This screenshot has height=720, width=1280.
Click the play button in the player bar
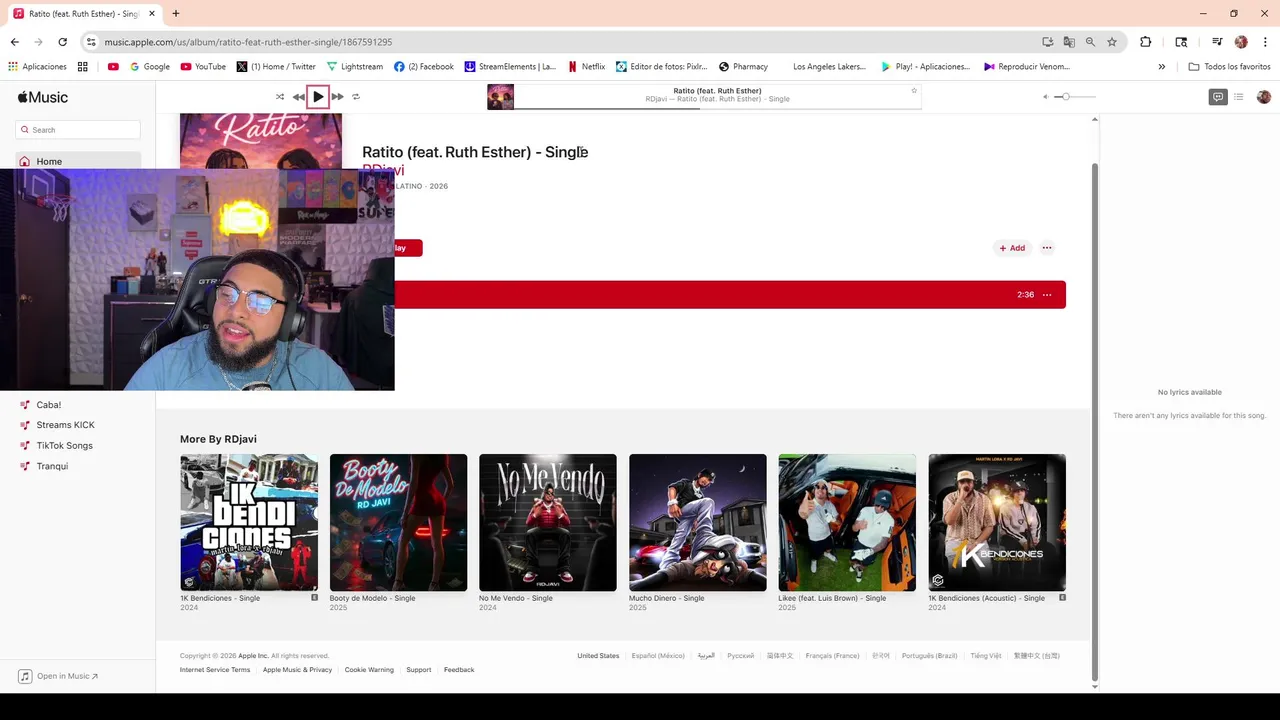(318, 97)
